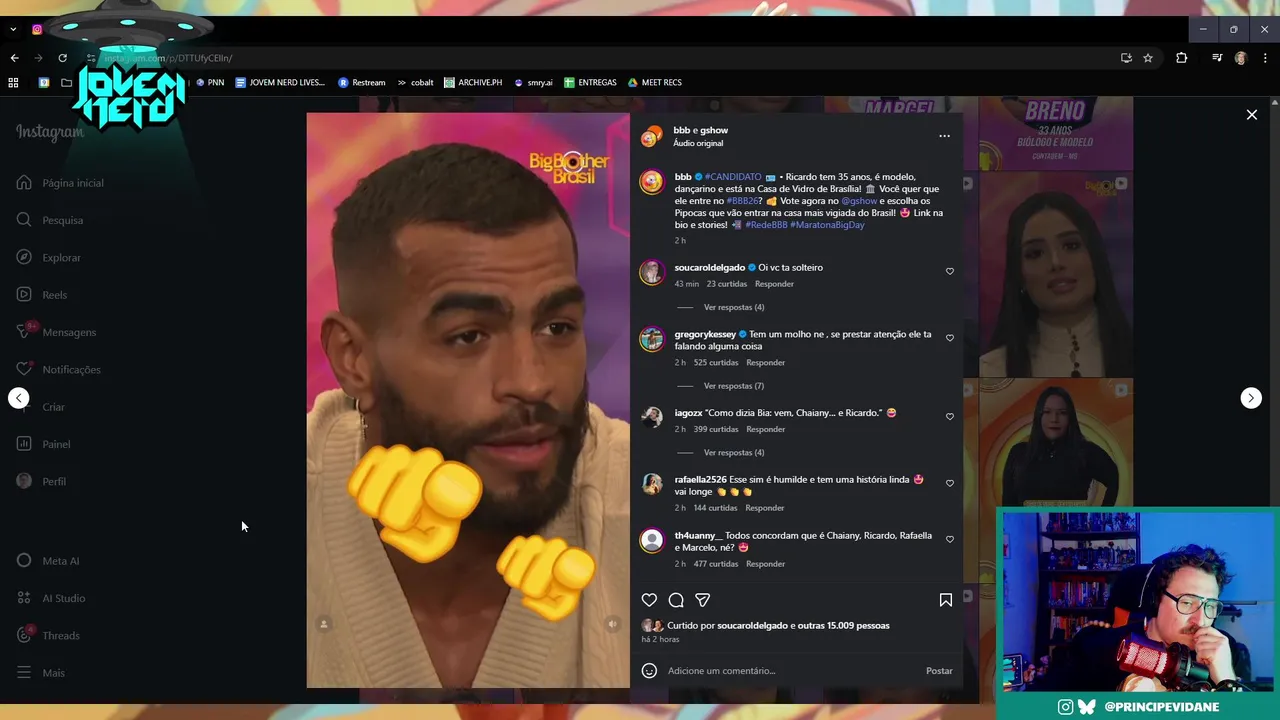Go to the next post arrow

click(x=1251, y=398)
